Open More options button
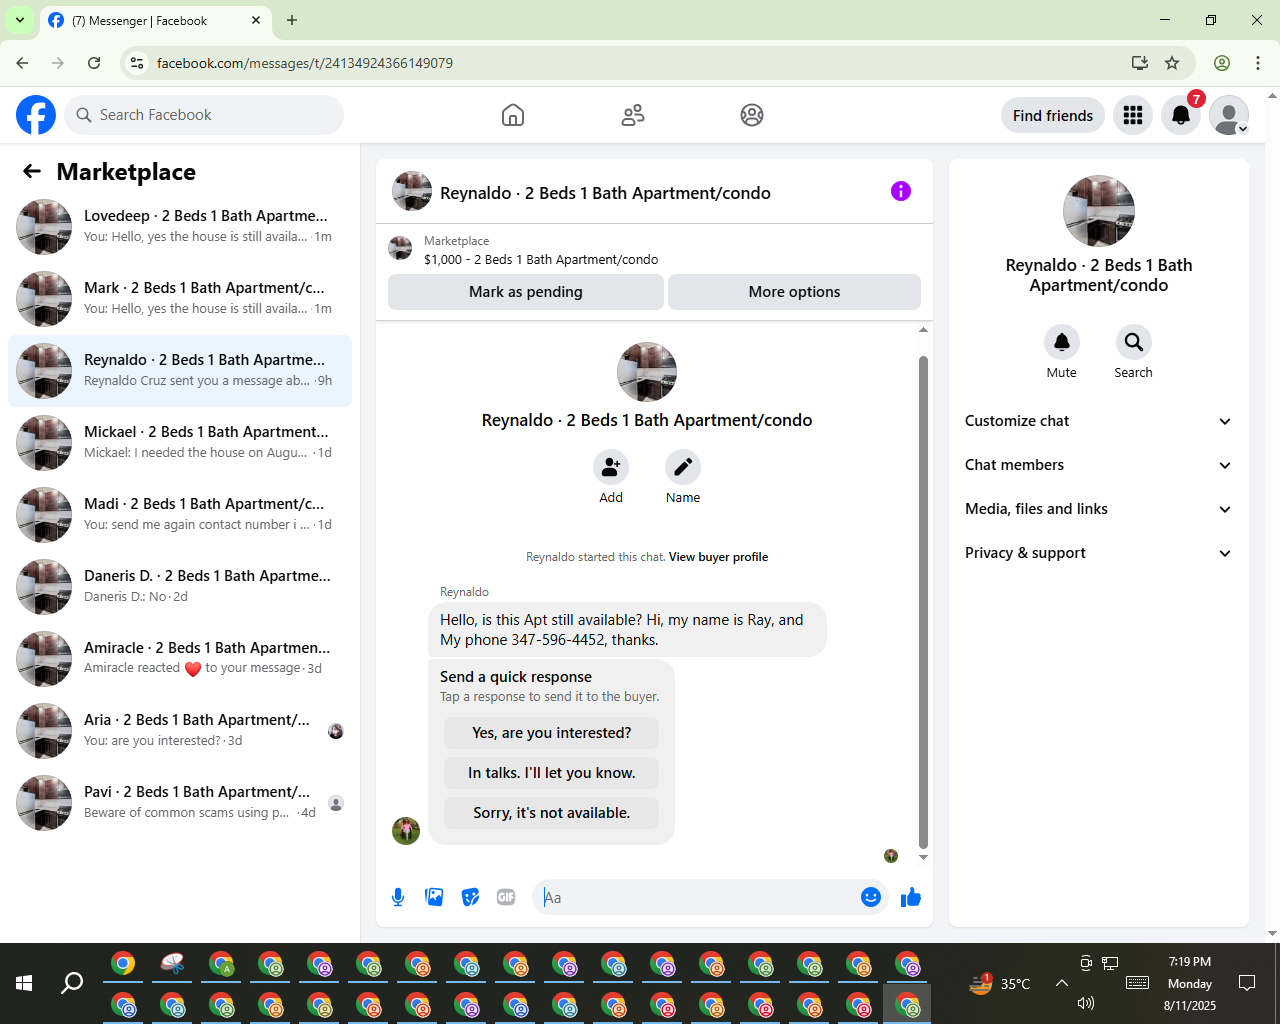The image size is (1280, 1024). [794, 292]
